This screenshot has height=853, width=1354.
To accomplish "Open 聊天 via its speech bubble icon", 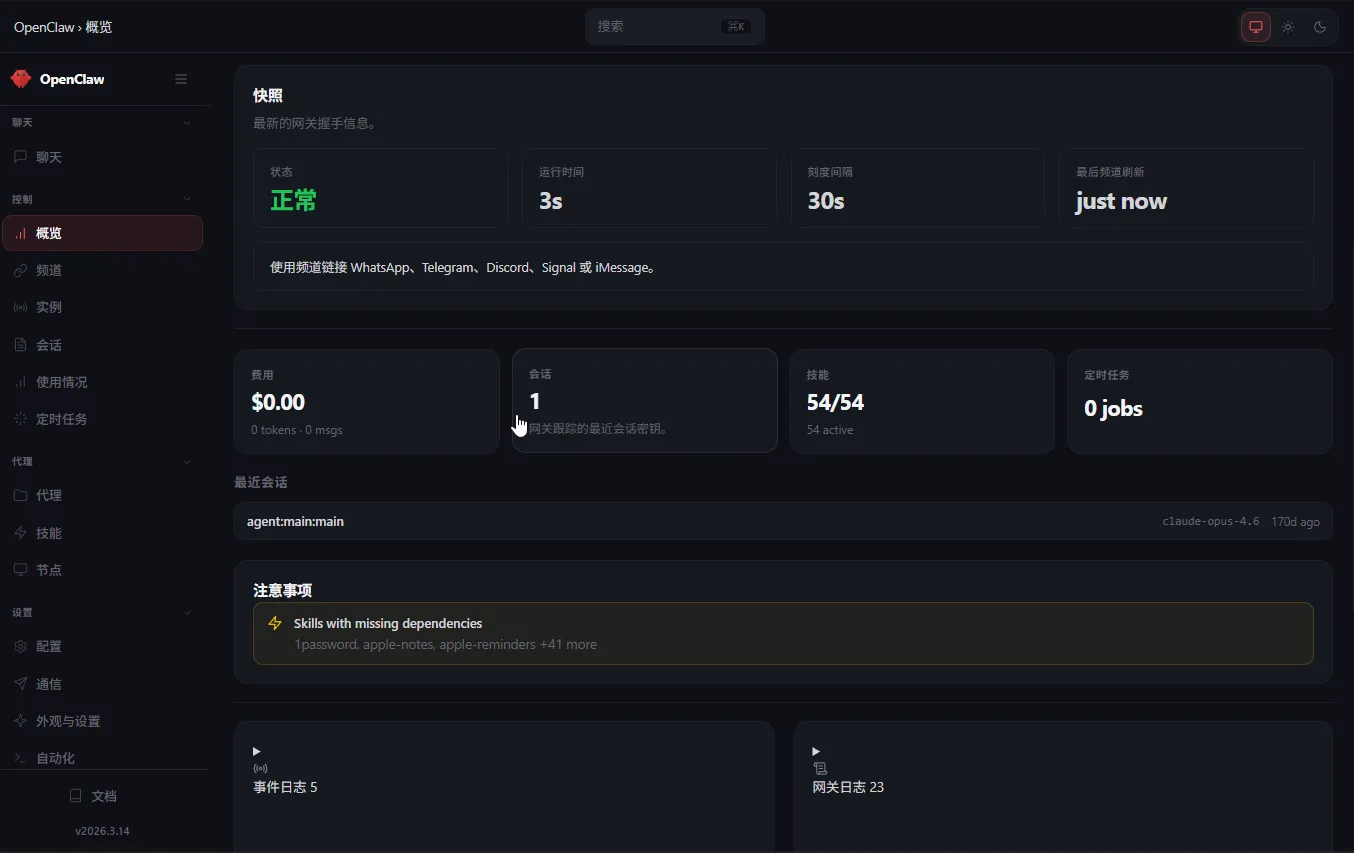I will coord(20,157).
